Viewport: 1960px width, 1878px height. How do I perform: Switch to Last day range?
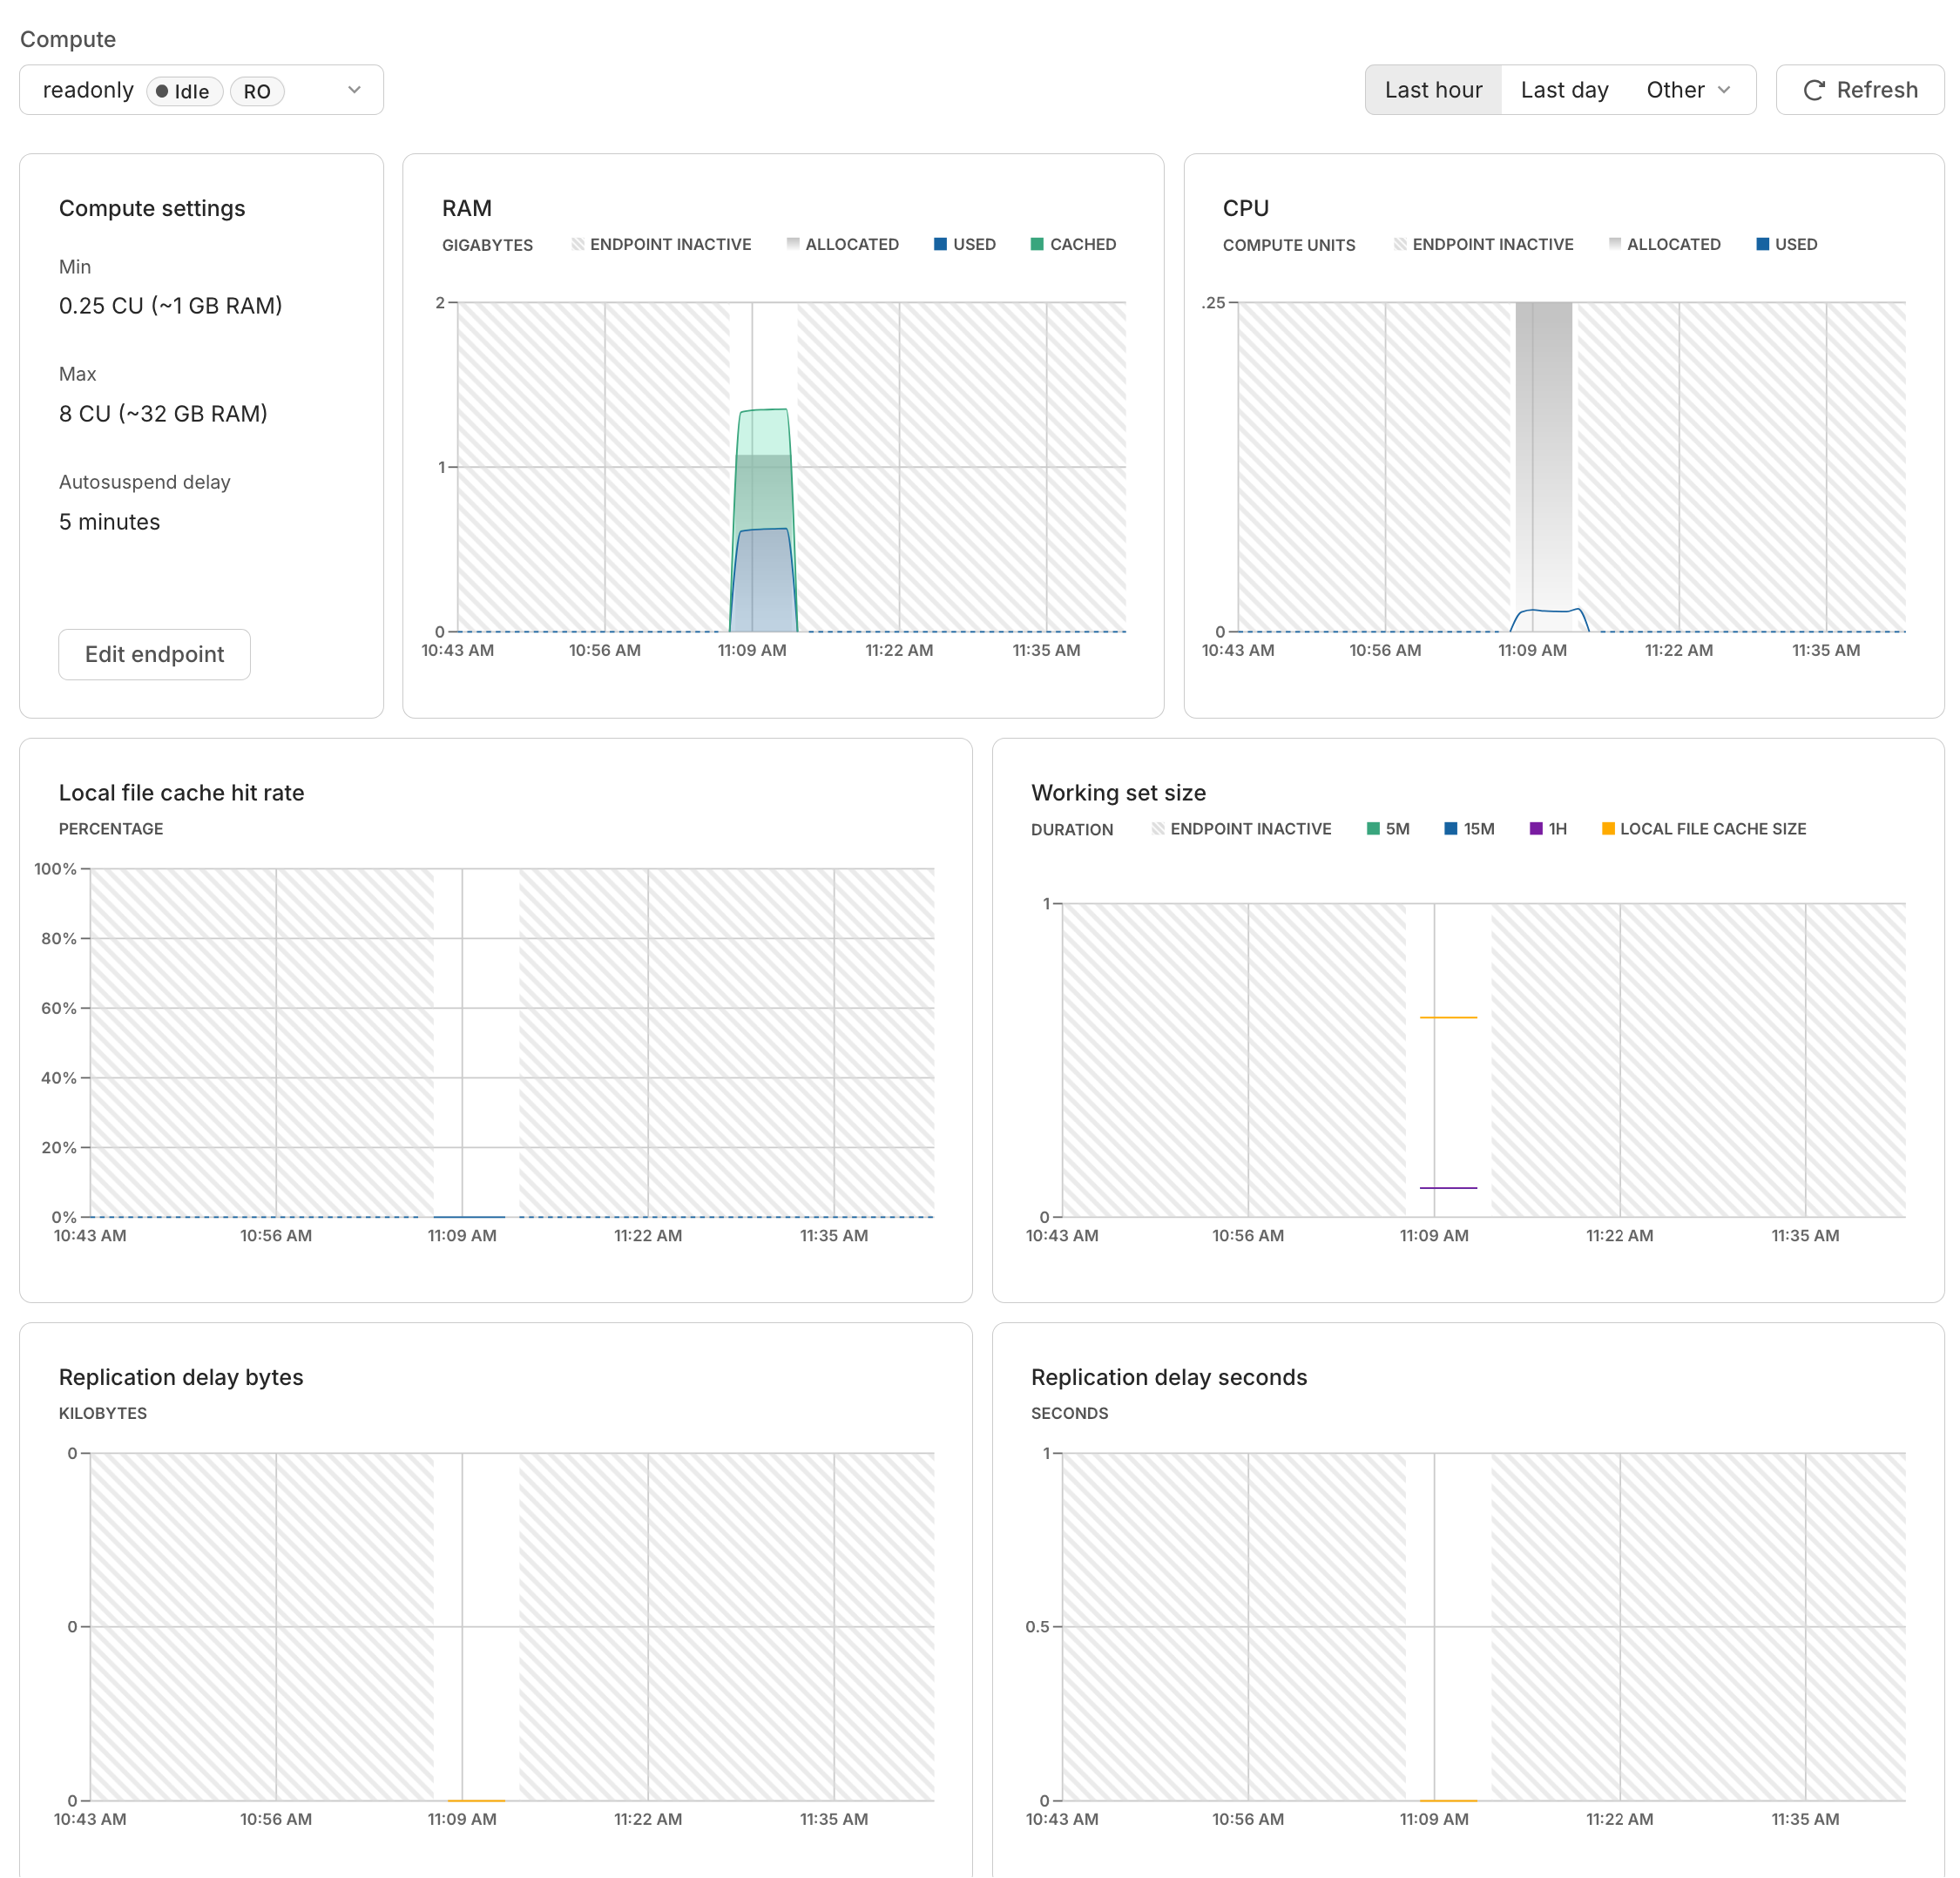pos(1563,90)
